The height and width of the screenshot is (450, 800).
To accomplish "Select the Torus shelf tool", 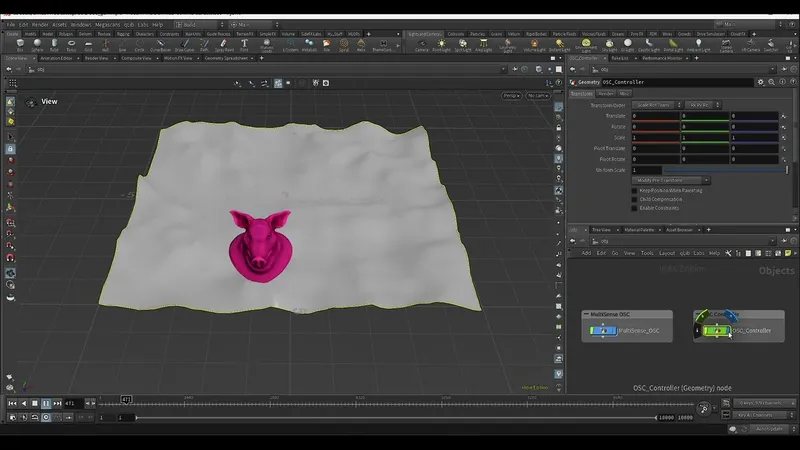I will click(71, 45).
